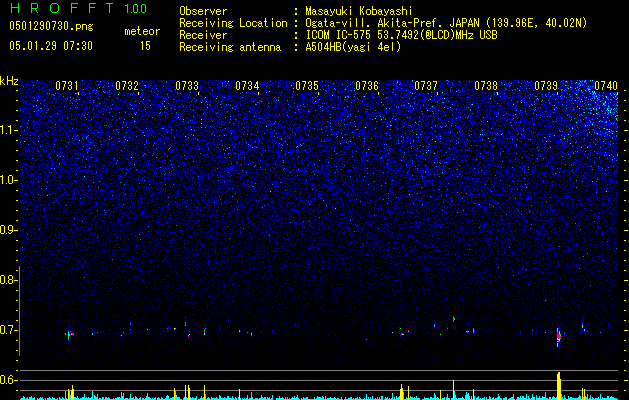Image resolution: width=629 pixels, height=400 pixels.
Task: Click the 0736 time marker
Action: point(367,86)
